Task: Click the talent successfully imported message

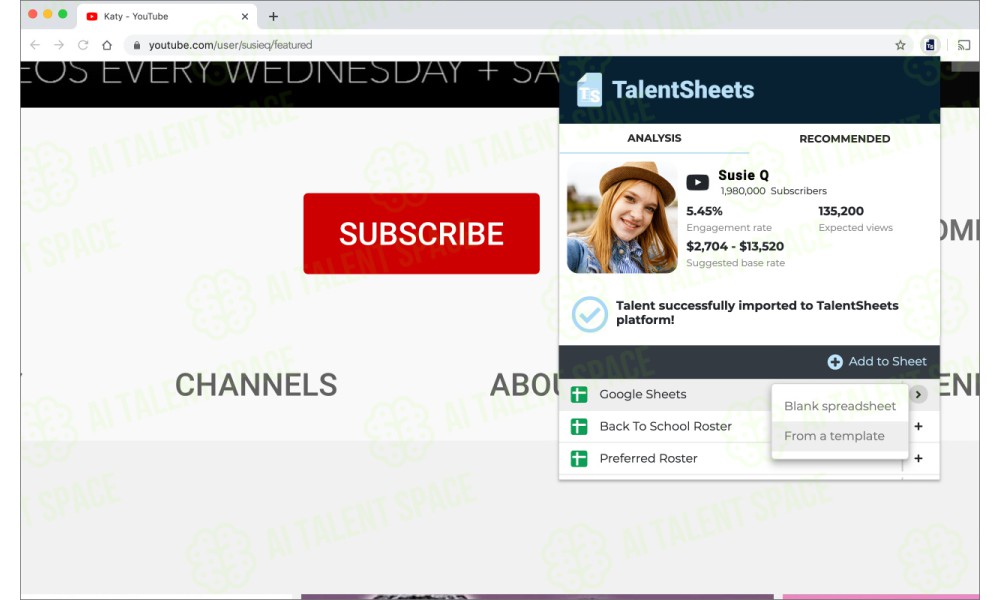Action: (757, 312)
